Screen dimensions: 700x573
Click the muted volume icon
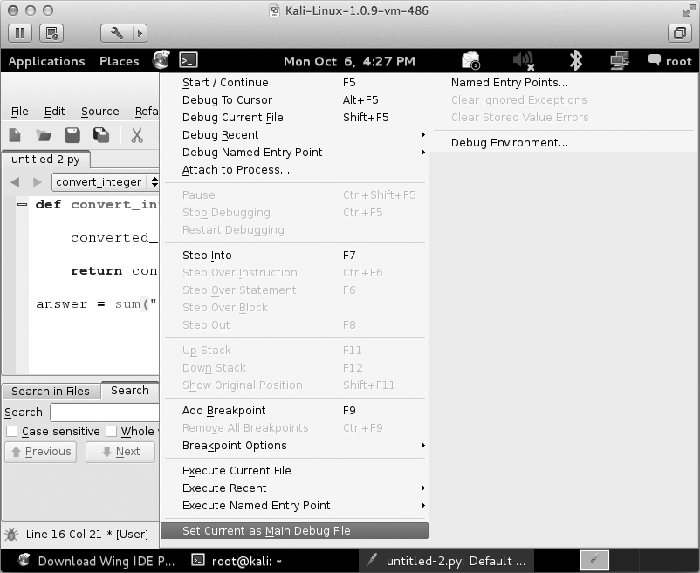522,61
